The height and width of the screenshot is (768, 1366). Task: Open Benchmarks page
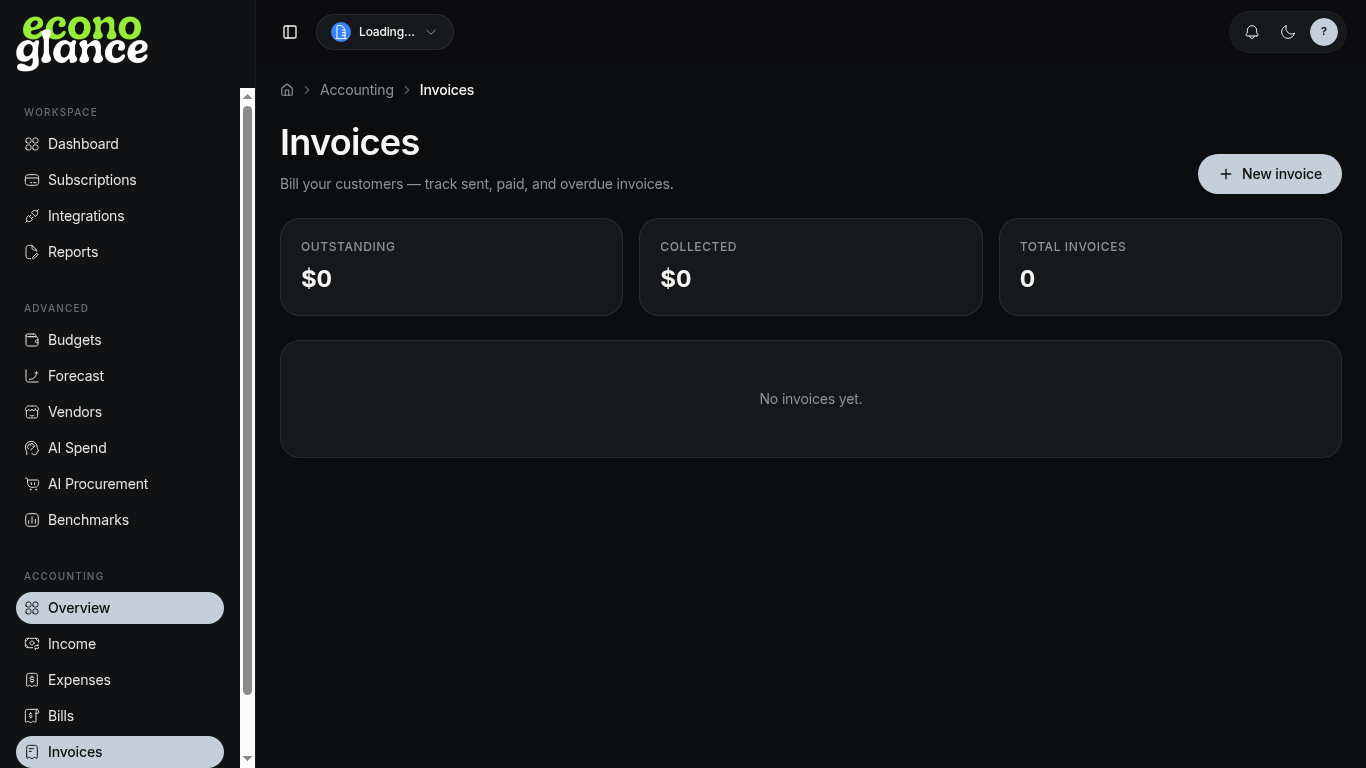tap(120, 520)
